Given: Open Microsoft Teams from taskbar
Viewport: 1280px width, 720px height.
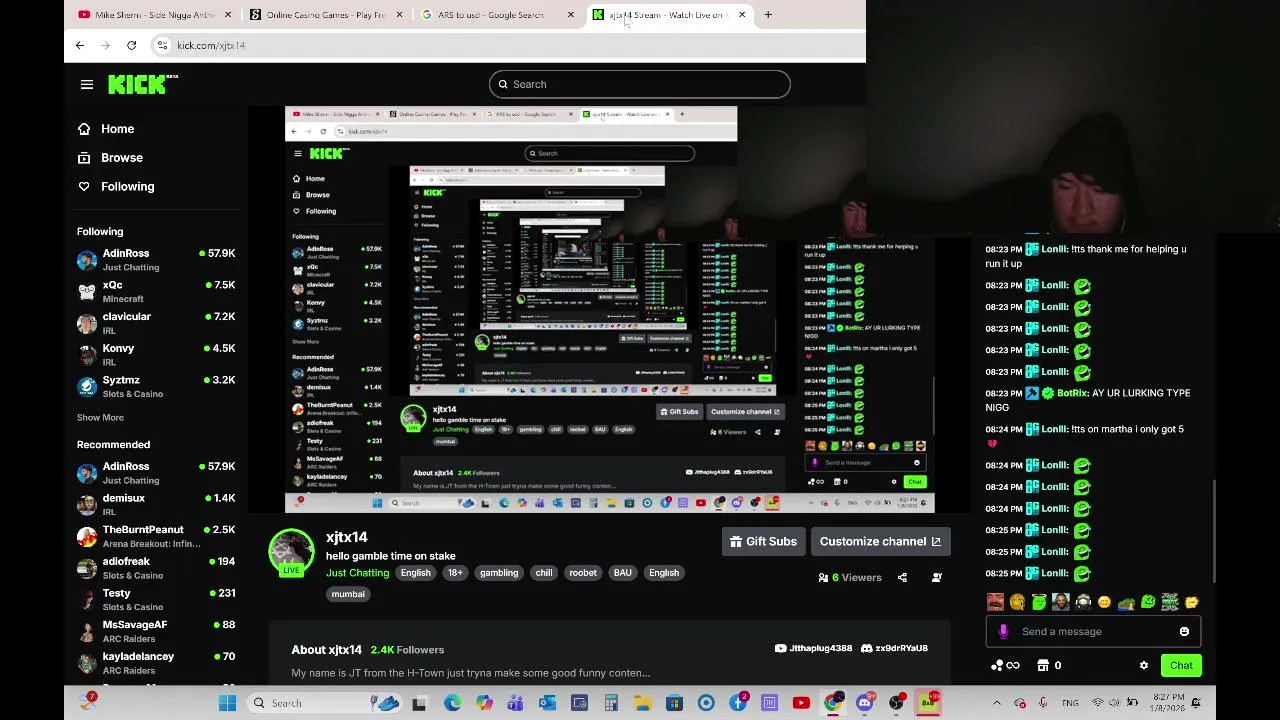Looking at the screenshot, I should (x=515, y=703).
